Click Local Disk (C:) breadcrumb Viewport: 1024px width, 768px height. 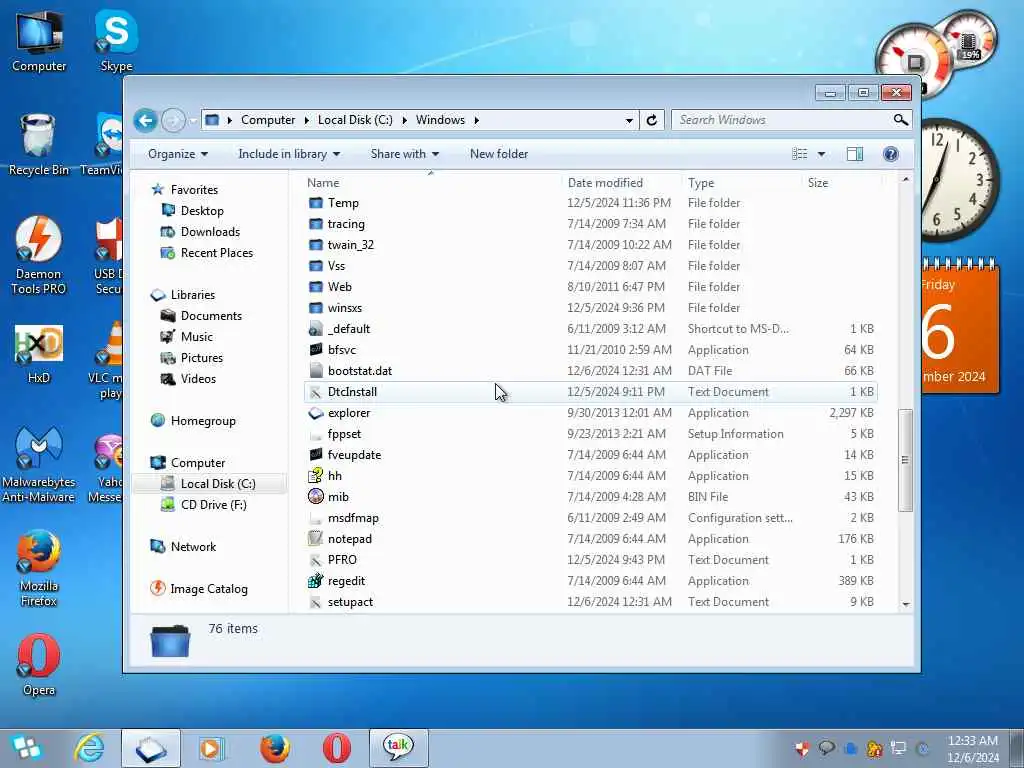point(355,120)
